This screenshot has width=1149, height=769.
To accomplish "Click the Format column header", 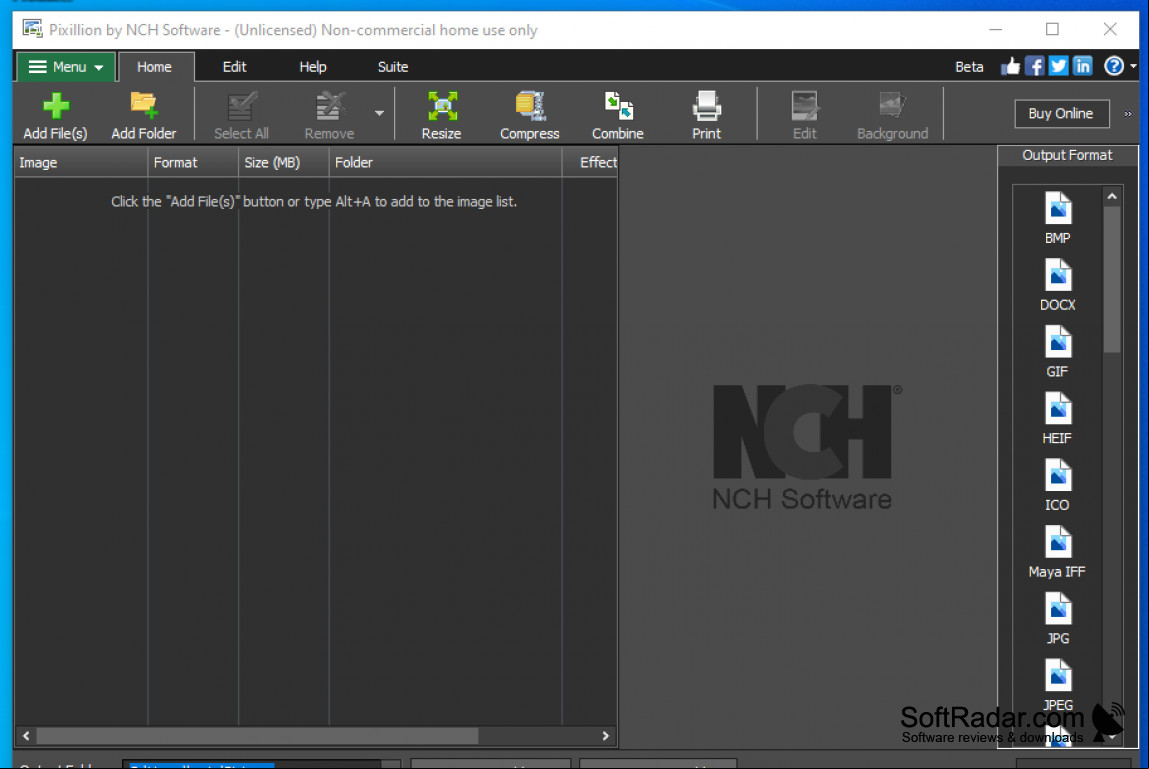I will point(193,163).
